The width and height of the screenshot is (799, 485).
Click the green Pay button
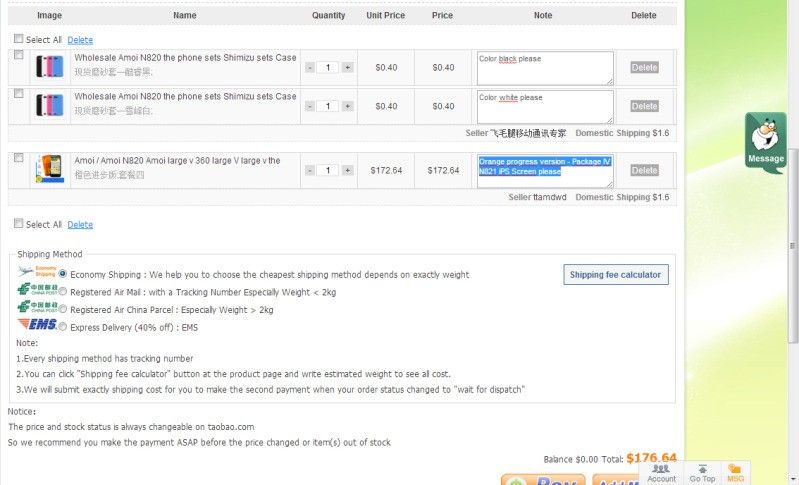[x=543, y=480]
